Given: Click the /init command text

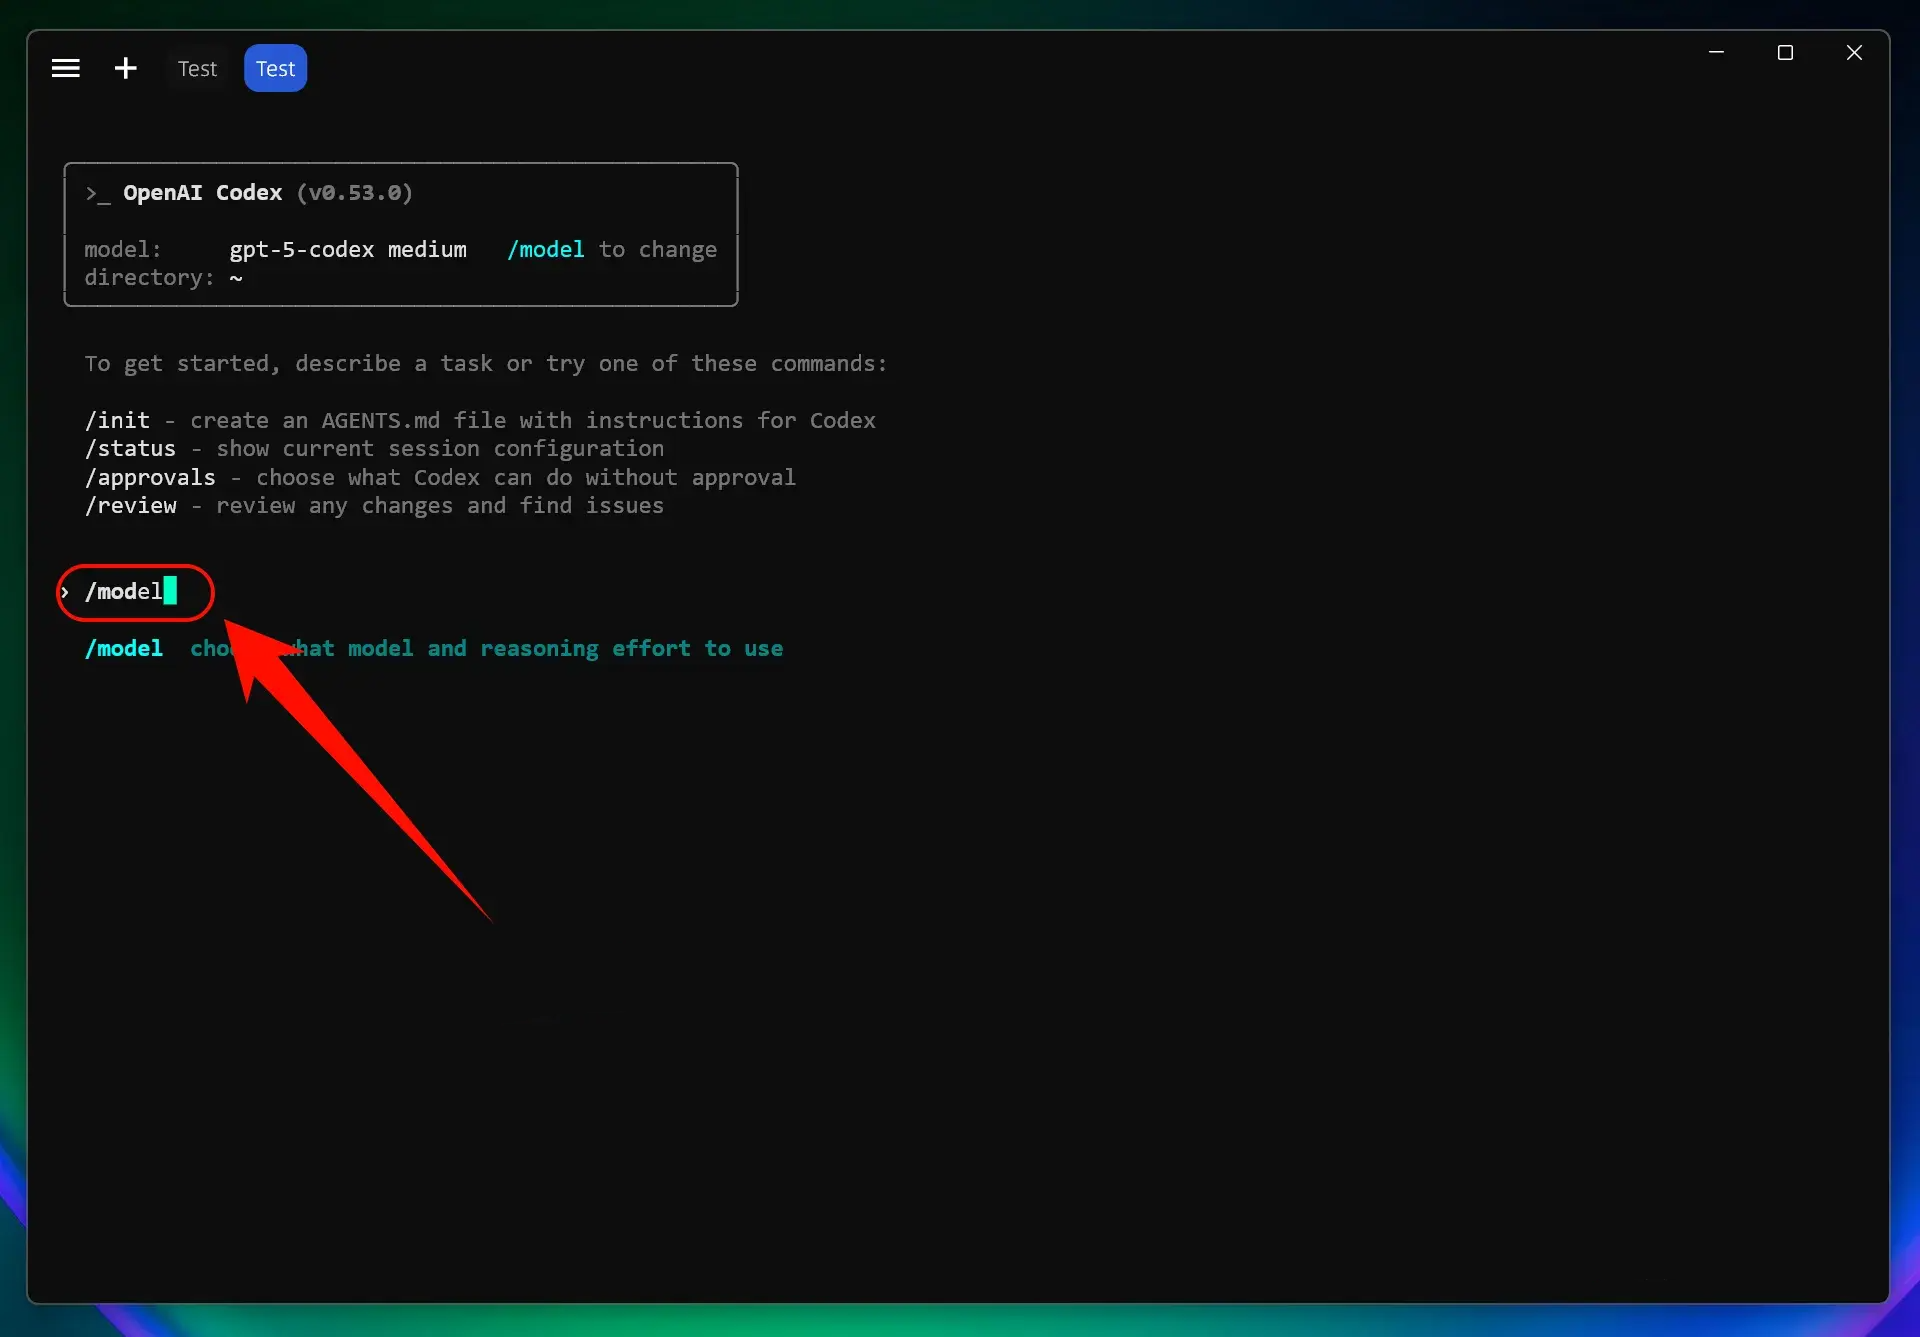Looking at the screenshot, I should pyautogui.click(x=117, y=420).
